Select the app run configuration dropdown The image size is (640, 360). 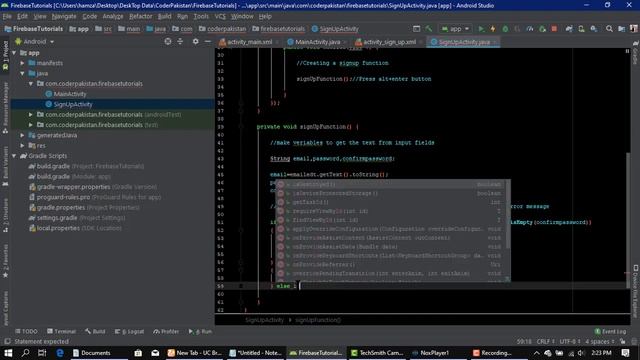[456, 29]
